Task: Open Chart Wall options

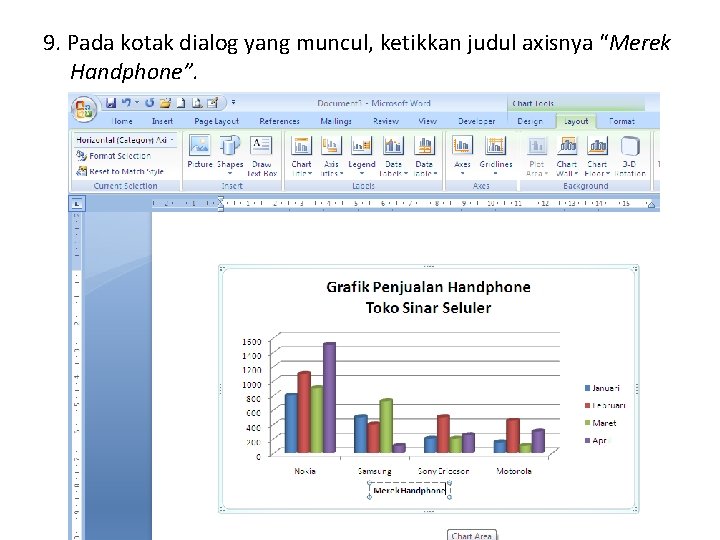Action: click(567, 155)
